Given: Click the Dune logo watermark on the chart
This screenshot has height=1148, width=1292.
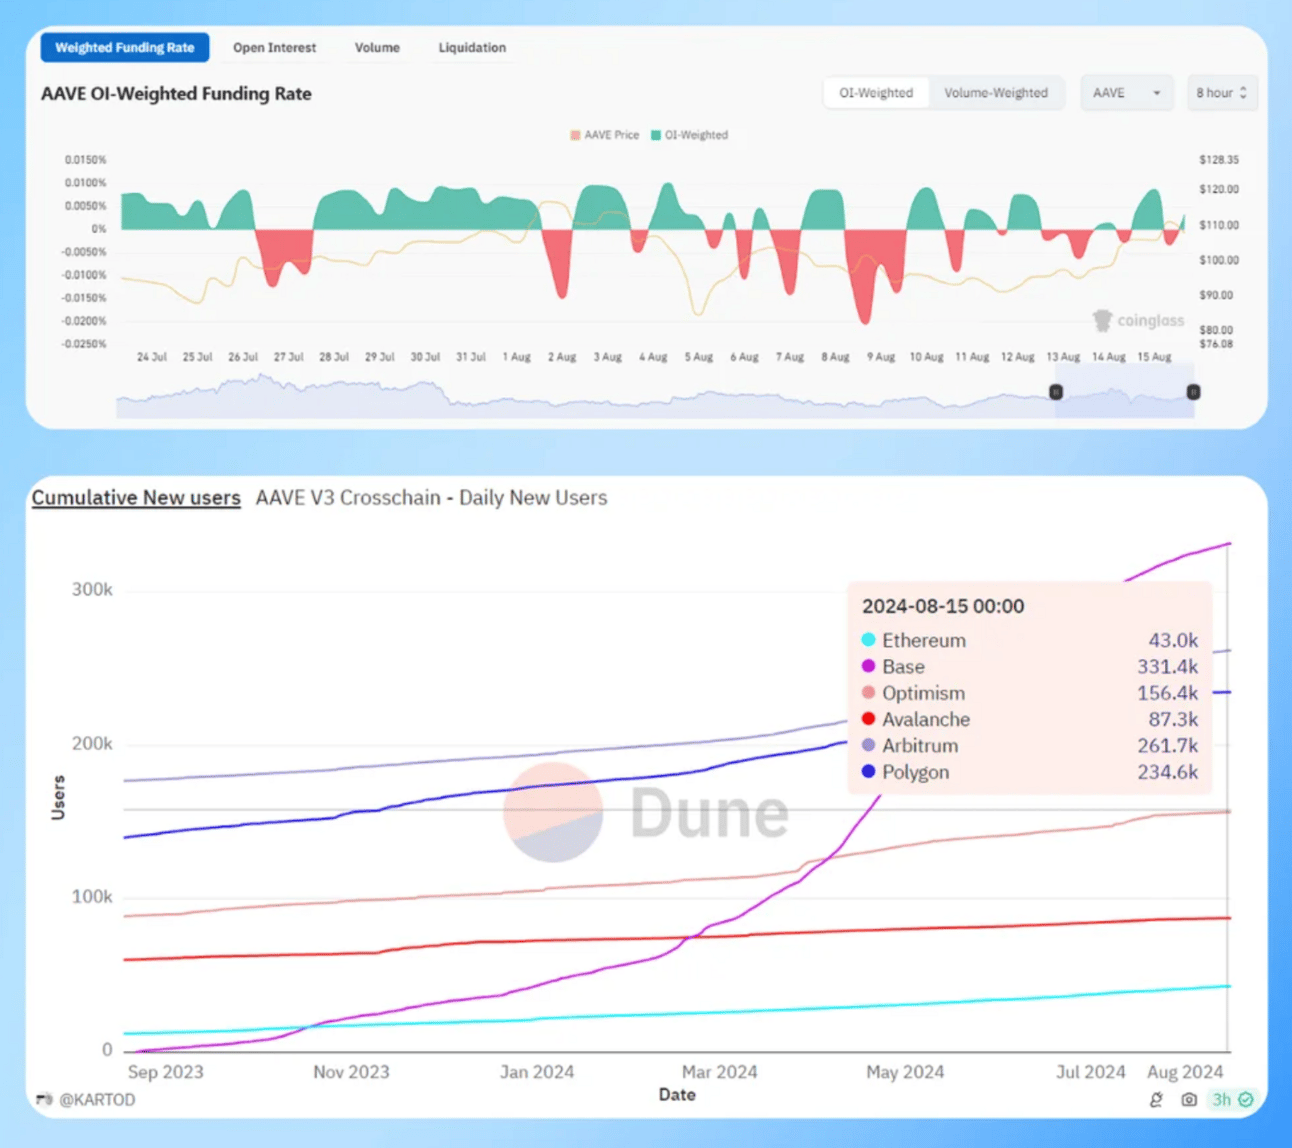Looking at the screenshot, I should tap(646, 812).
